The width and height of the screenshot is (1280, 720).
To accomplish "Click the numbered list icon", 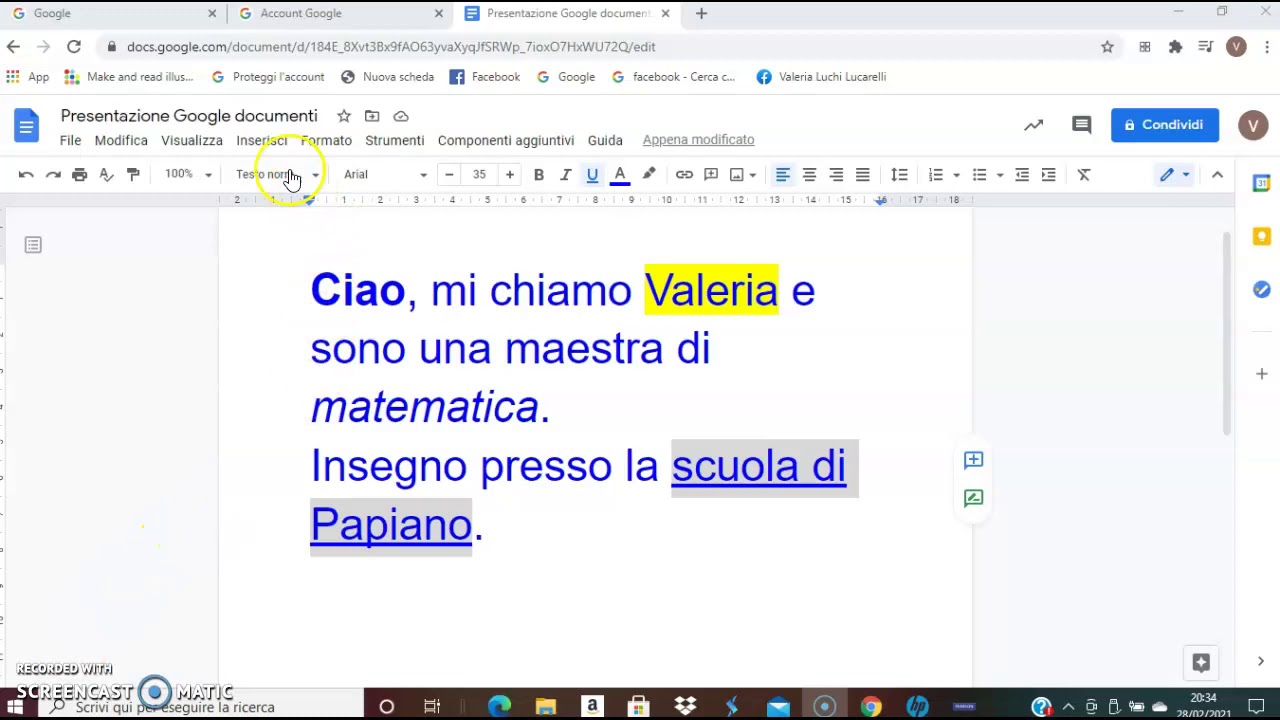I will coord(936,175).
